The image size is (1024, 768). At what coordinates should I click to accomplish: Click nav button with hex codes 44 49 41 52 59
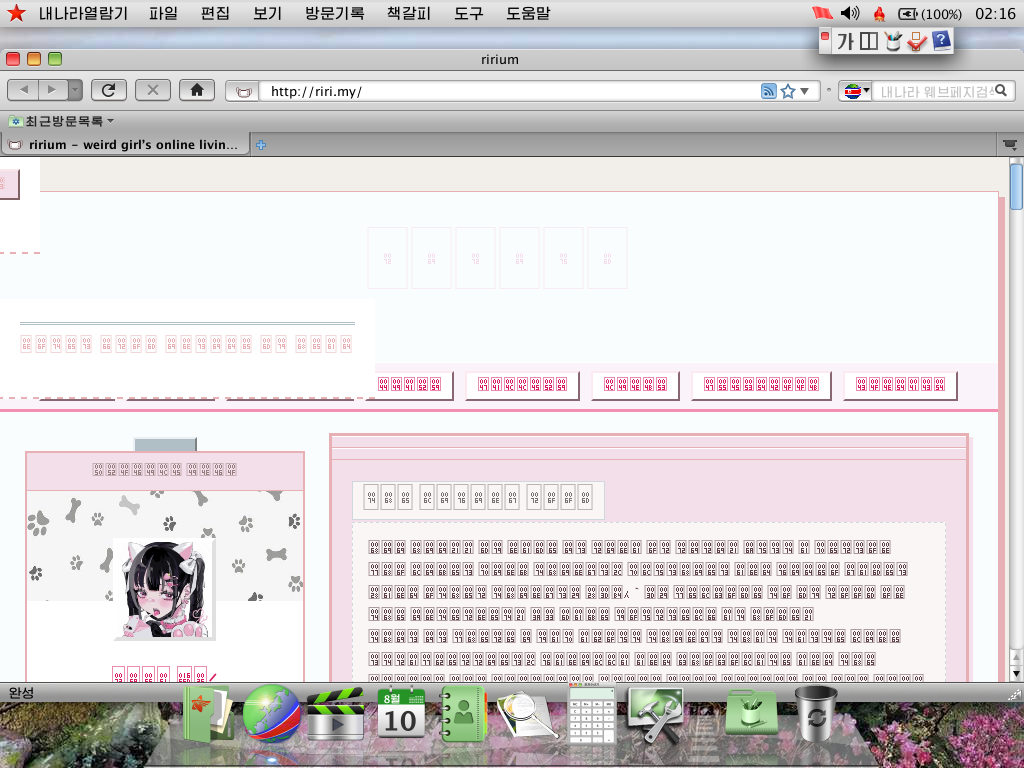(x=409, y=385)
